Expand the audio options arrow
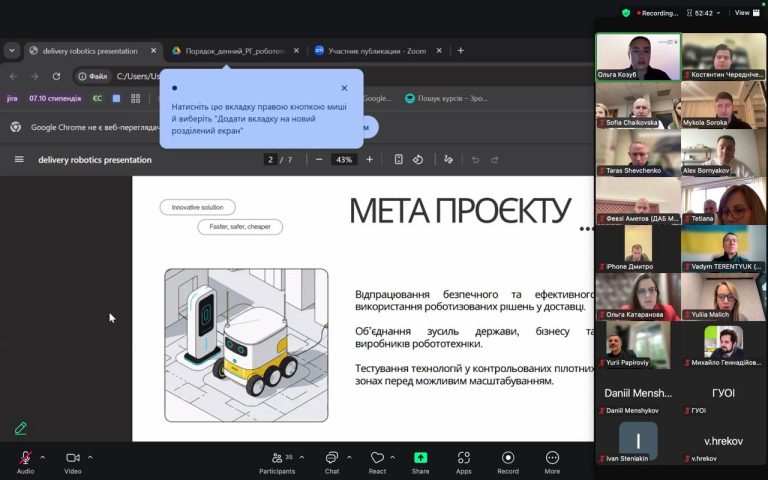The height and width of the screenshot is (480, 768). click(x=42, y=457)
